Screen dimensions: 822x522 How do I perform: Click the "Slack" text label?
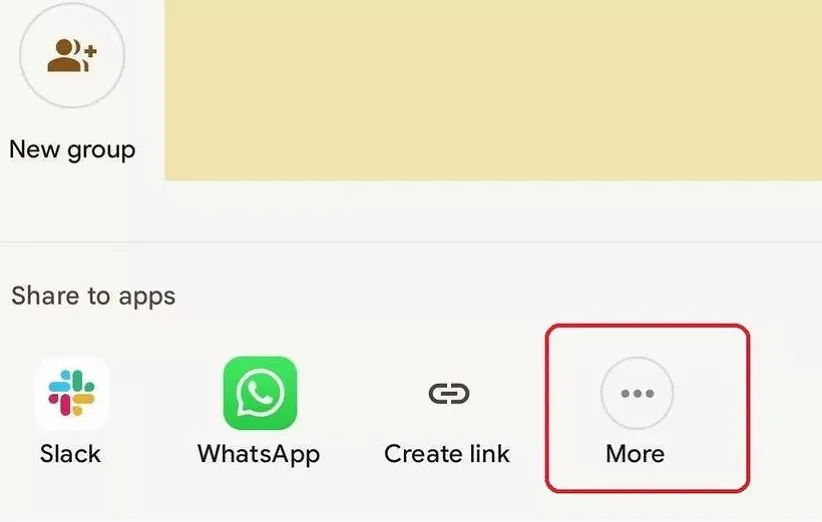70,454
